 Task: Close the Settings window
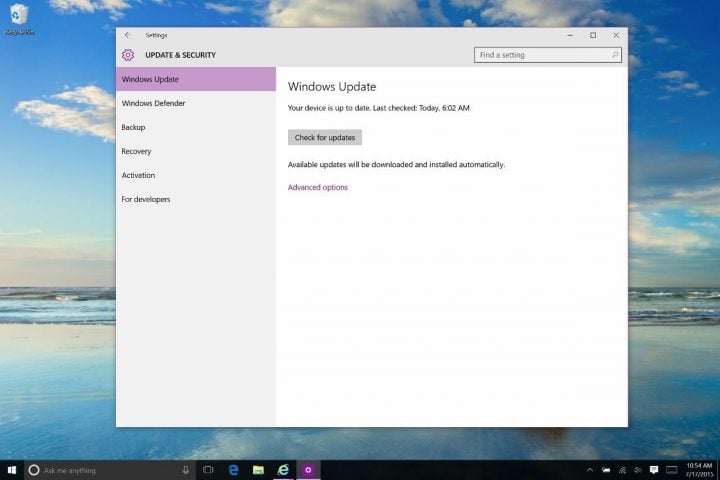pos(616,35)
